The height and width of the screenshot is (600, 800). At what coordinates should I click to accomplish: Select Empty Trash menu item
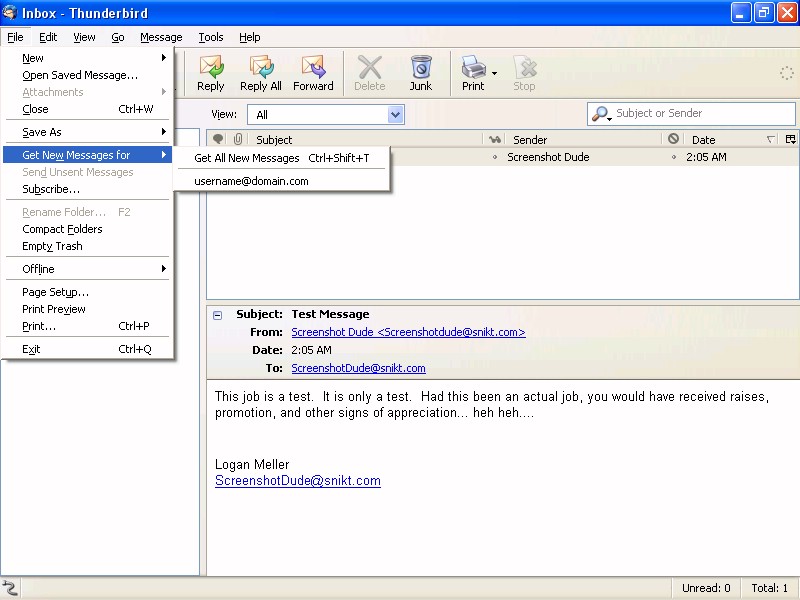[x=88, y=246]
